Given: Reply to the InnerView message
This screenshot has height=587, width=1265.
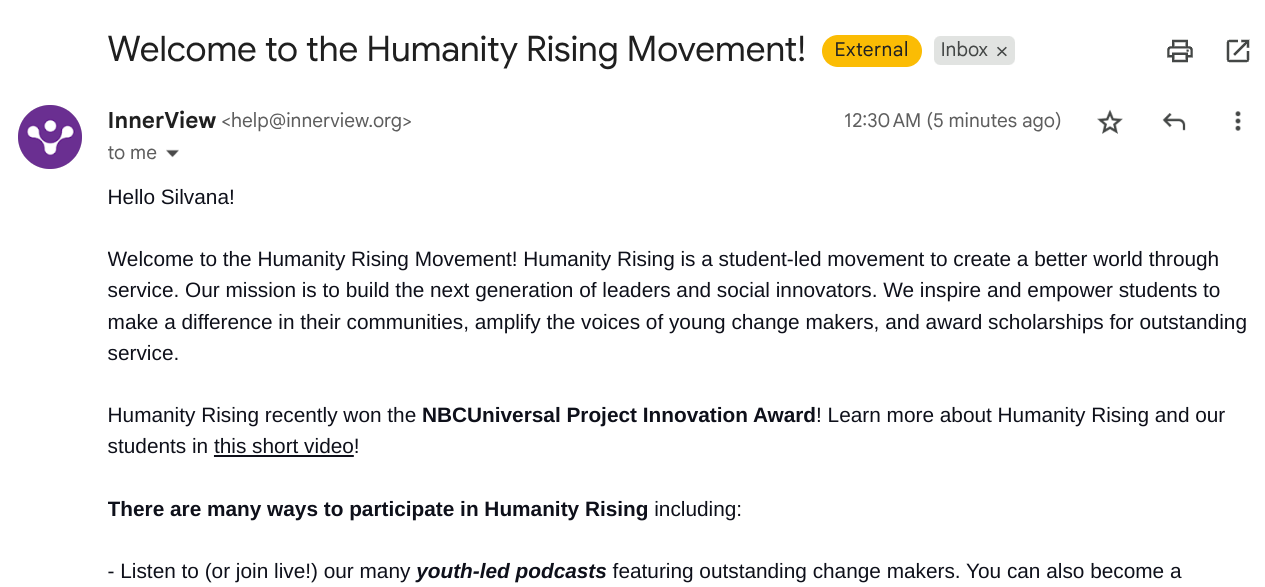Looking at the screenshot, I should click(x=1174, y=122).
